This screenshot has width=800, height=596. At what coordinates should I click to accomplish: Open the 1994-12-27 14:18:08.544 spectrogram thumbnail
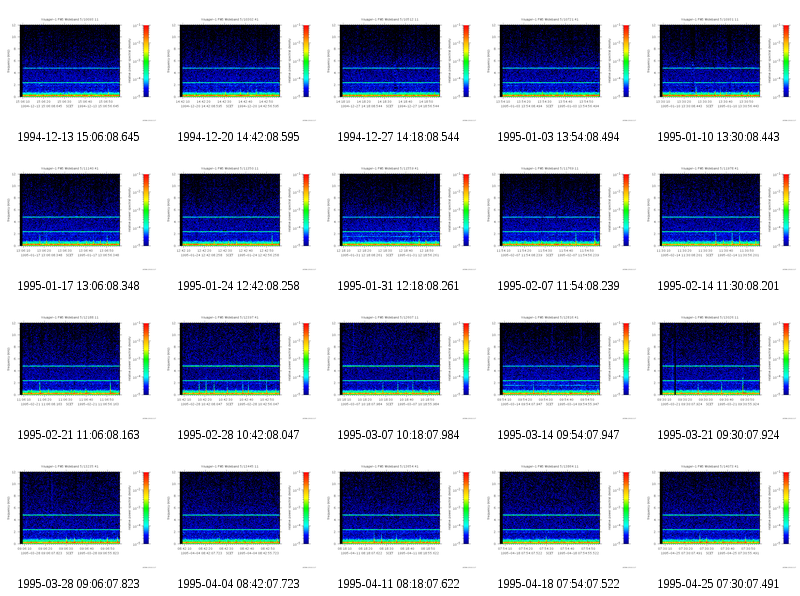[x=398, y=68]
